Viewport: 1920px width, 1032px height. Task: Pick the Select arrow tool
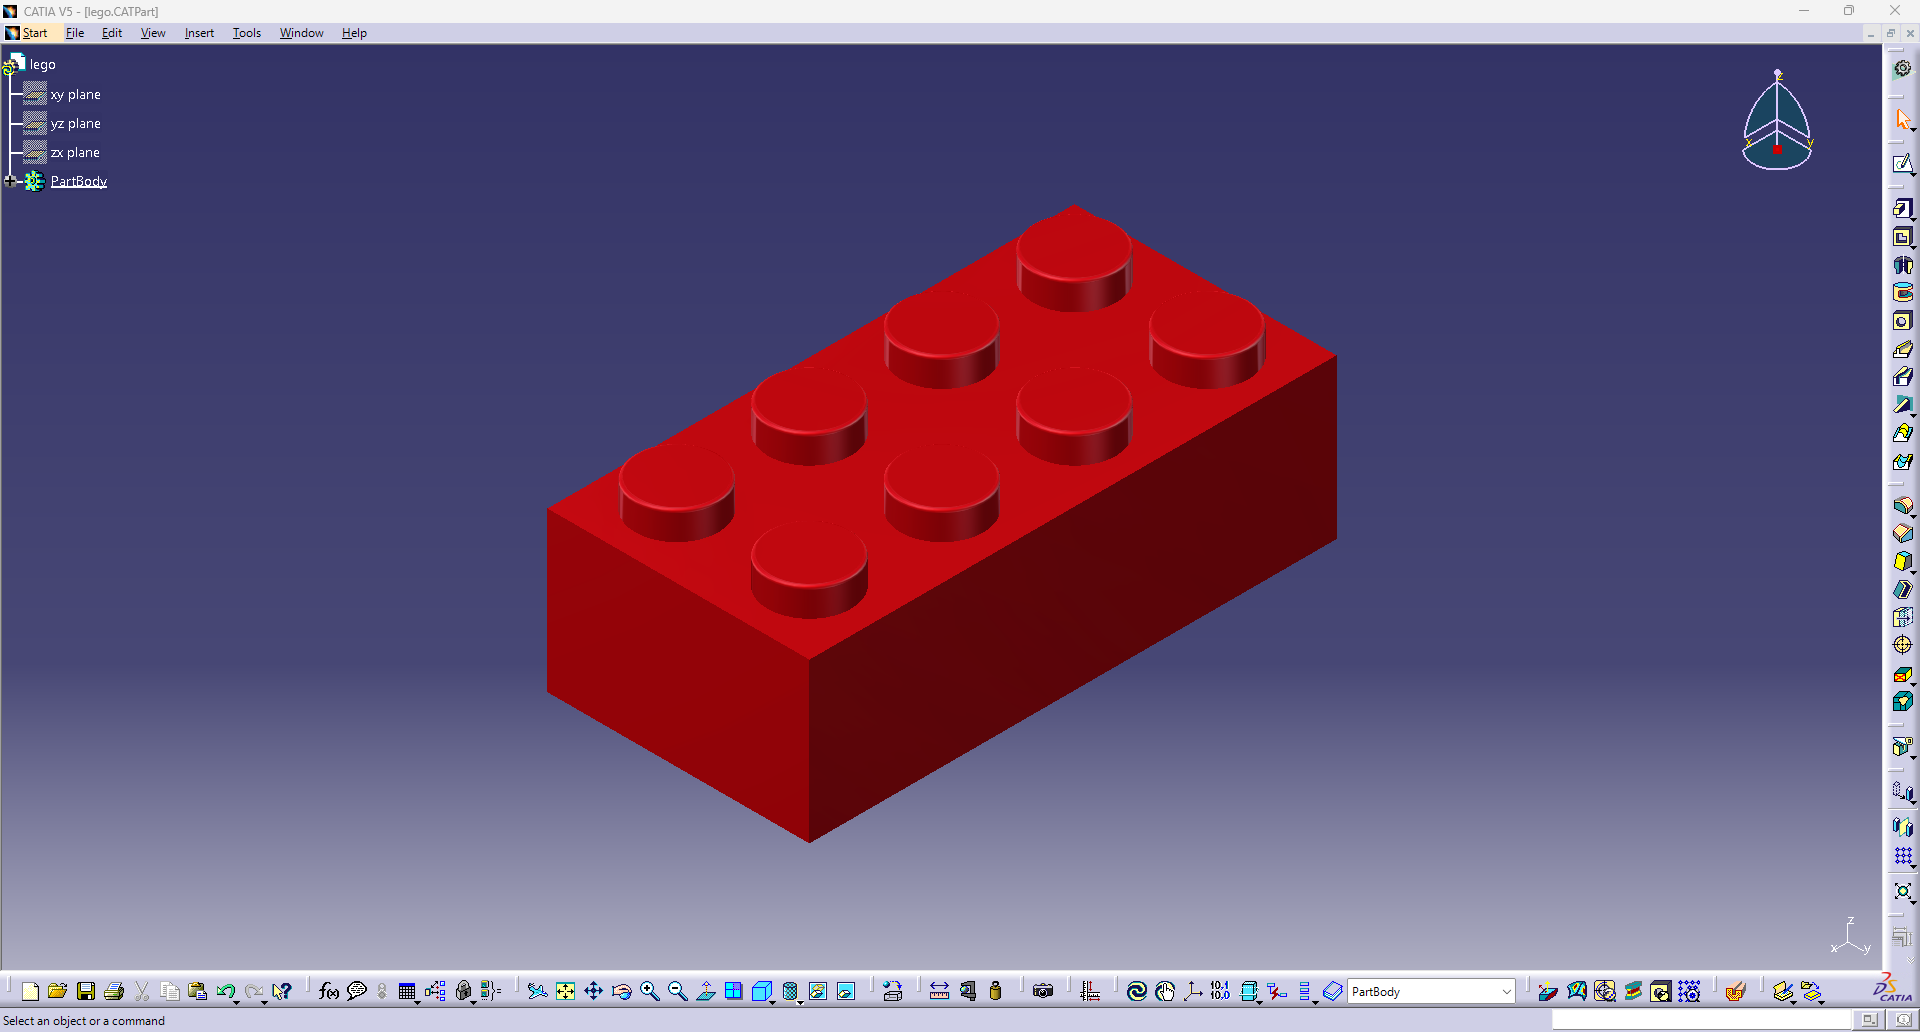1902,119
